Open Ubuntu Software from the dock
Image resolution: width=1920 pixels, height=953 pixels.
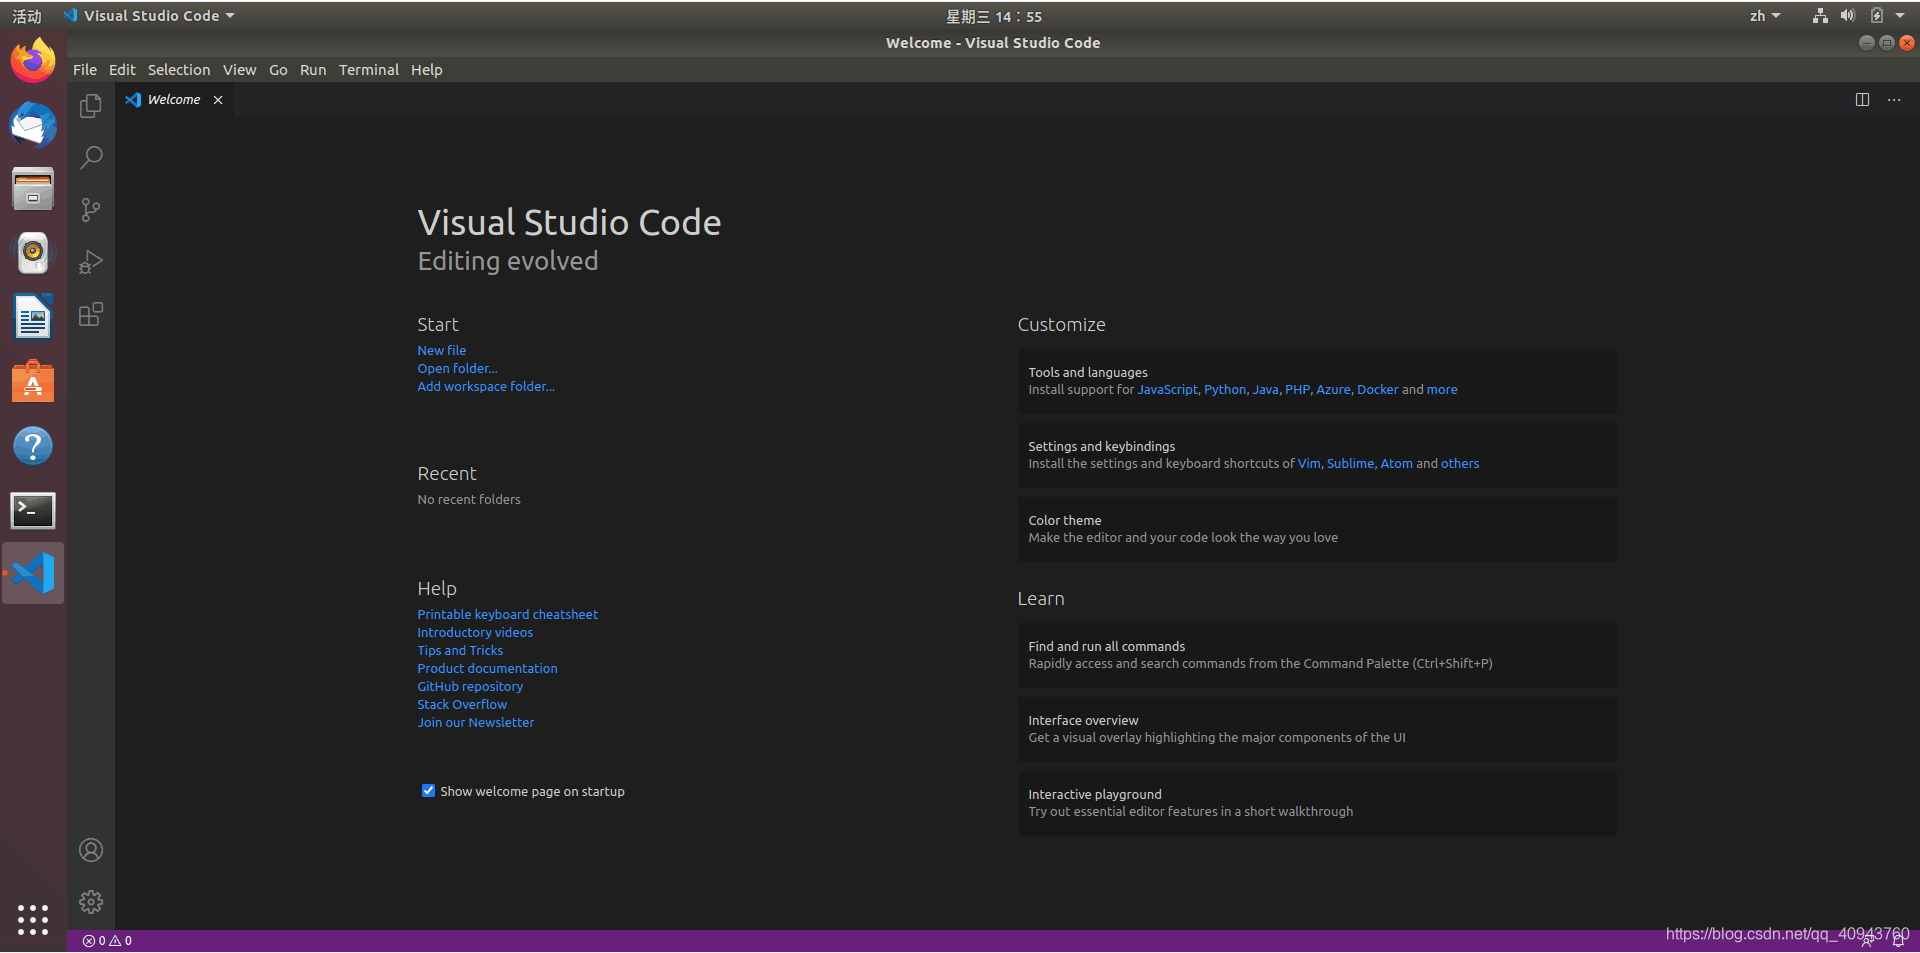coord(33,382)
